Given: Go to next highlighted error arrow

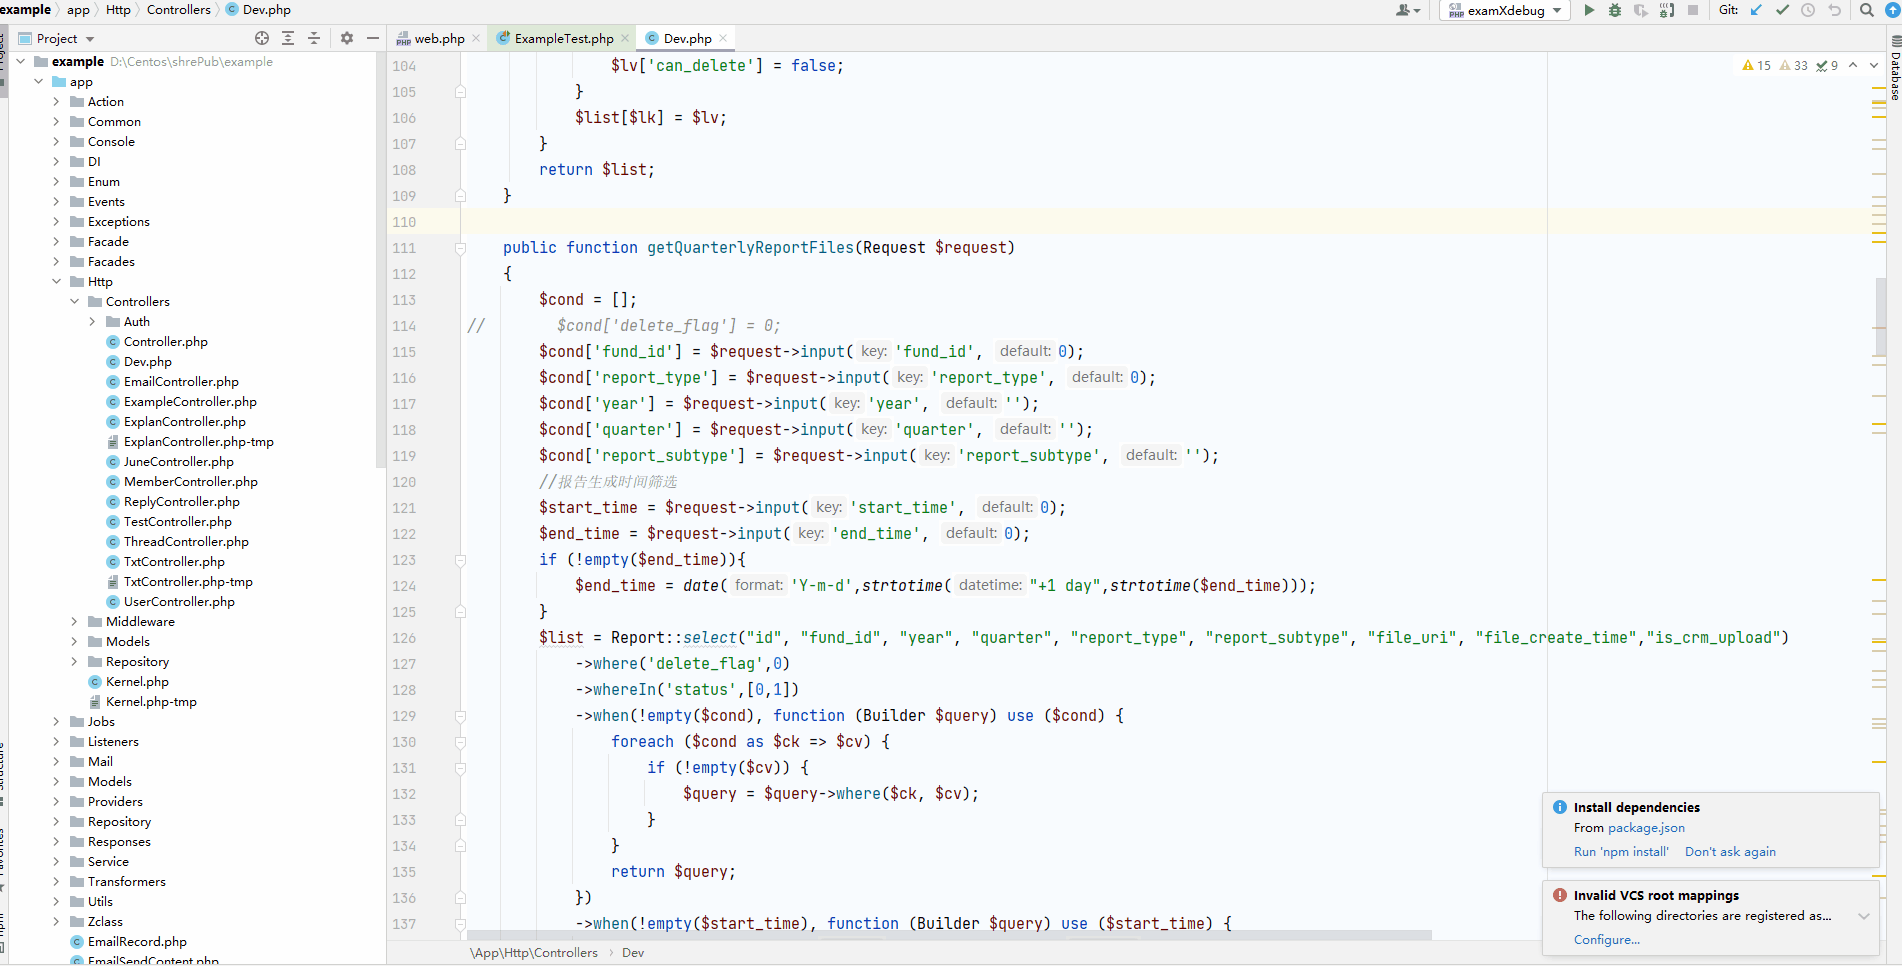Looking at the screenshot, I should coord(1874,65).
